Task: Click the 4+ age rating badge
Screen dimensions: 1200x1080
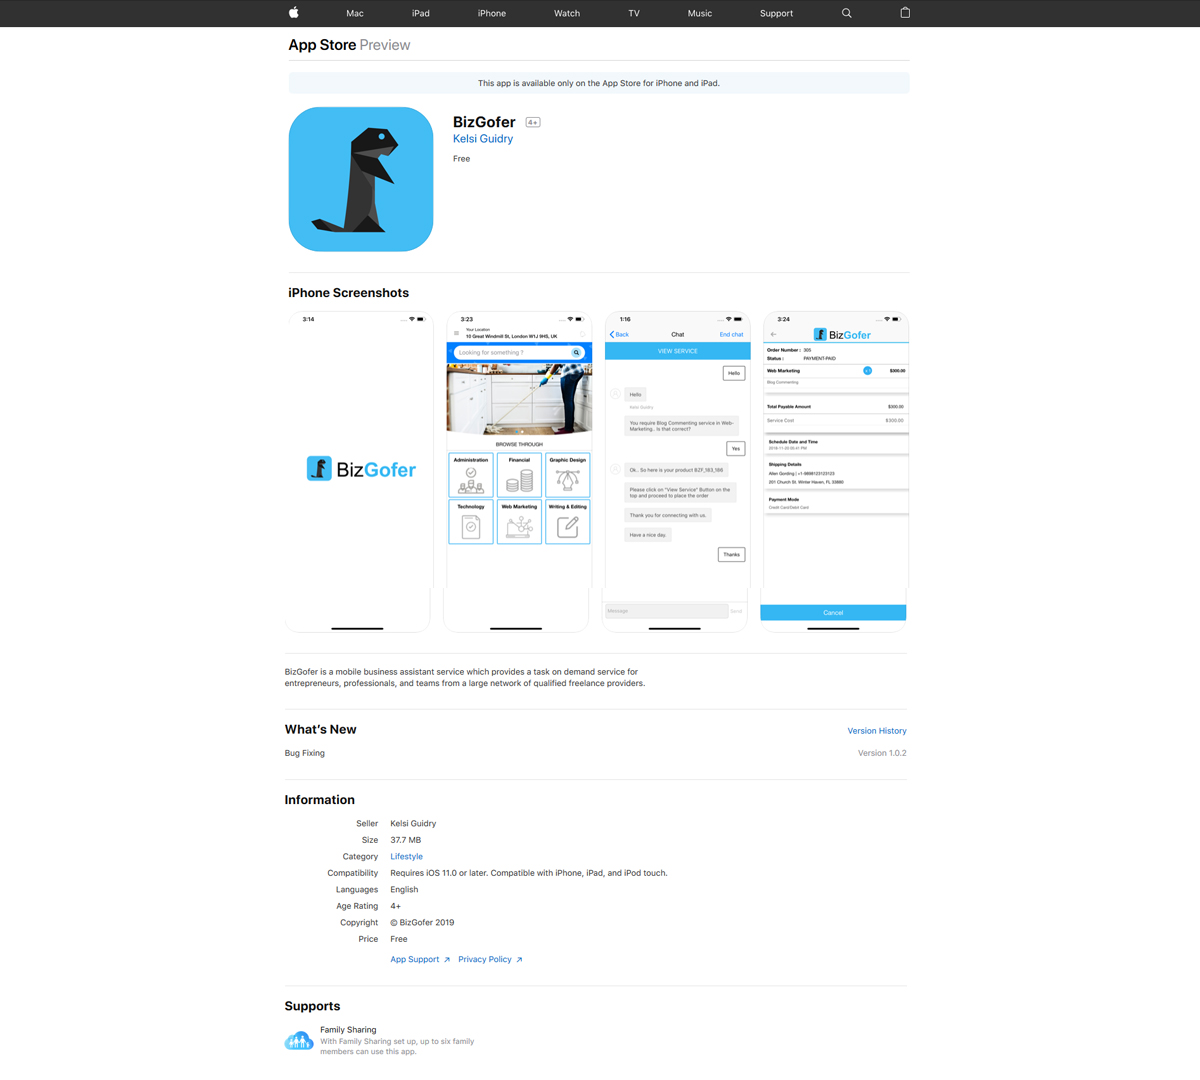Action: point(533,122)
